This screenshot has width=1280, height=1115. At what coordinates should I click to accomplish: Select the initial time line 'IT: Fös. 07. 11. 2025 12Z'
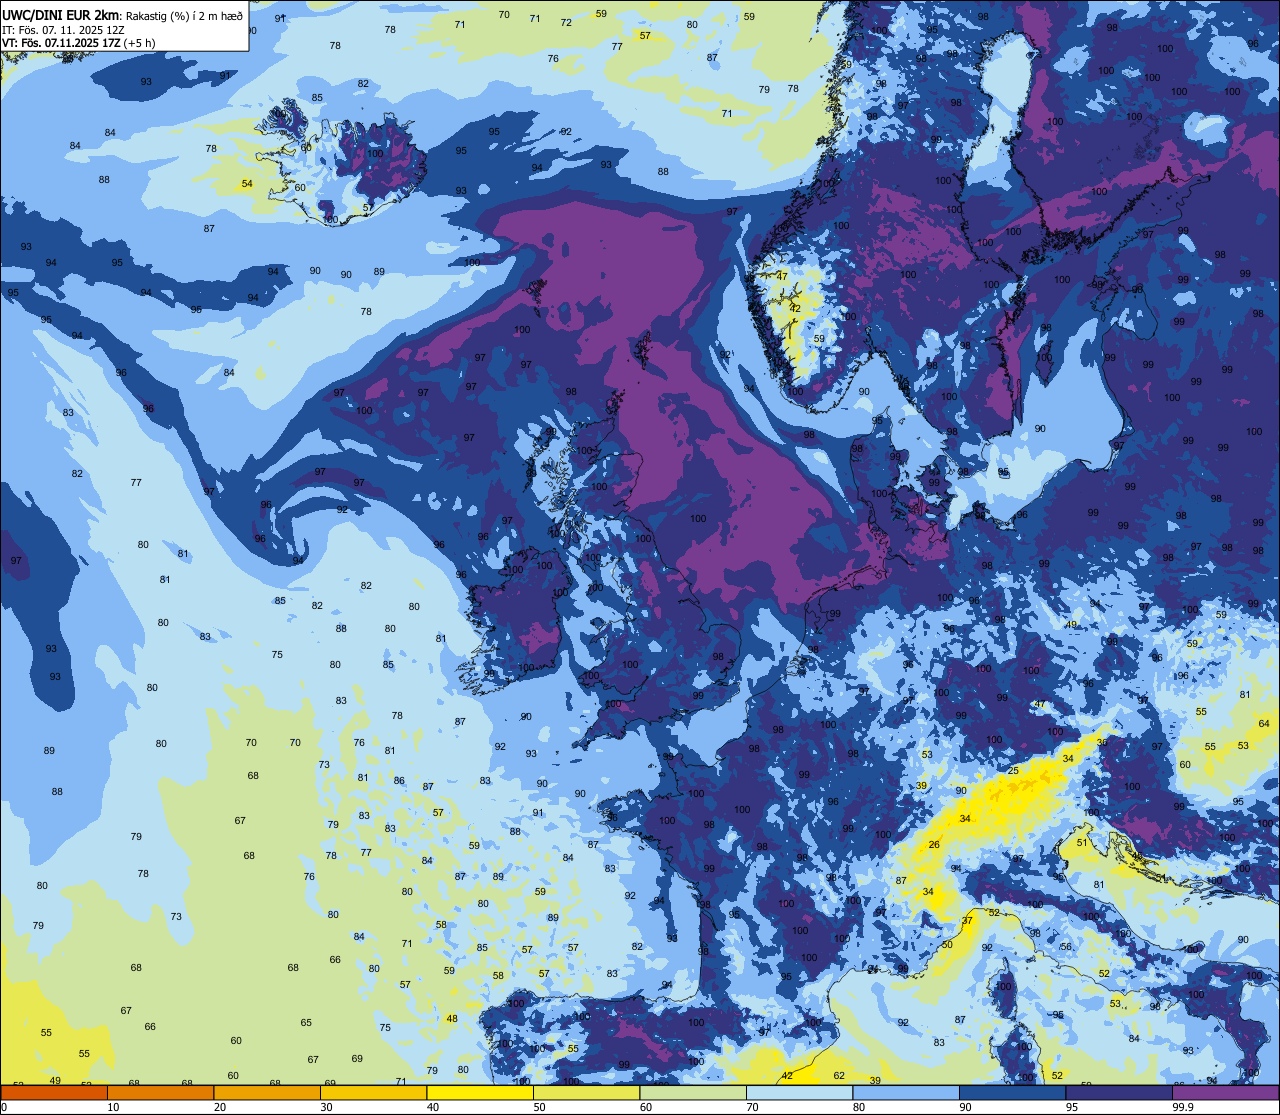point(63,30)
